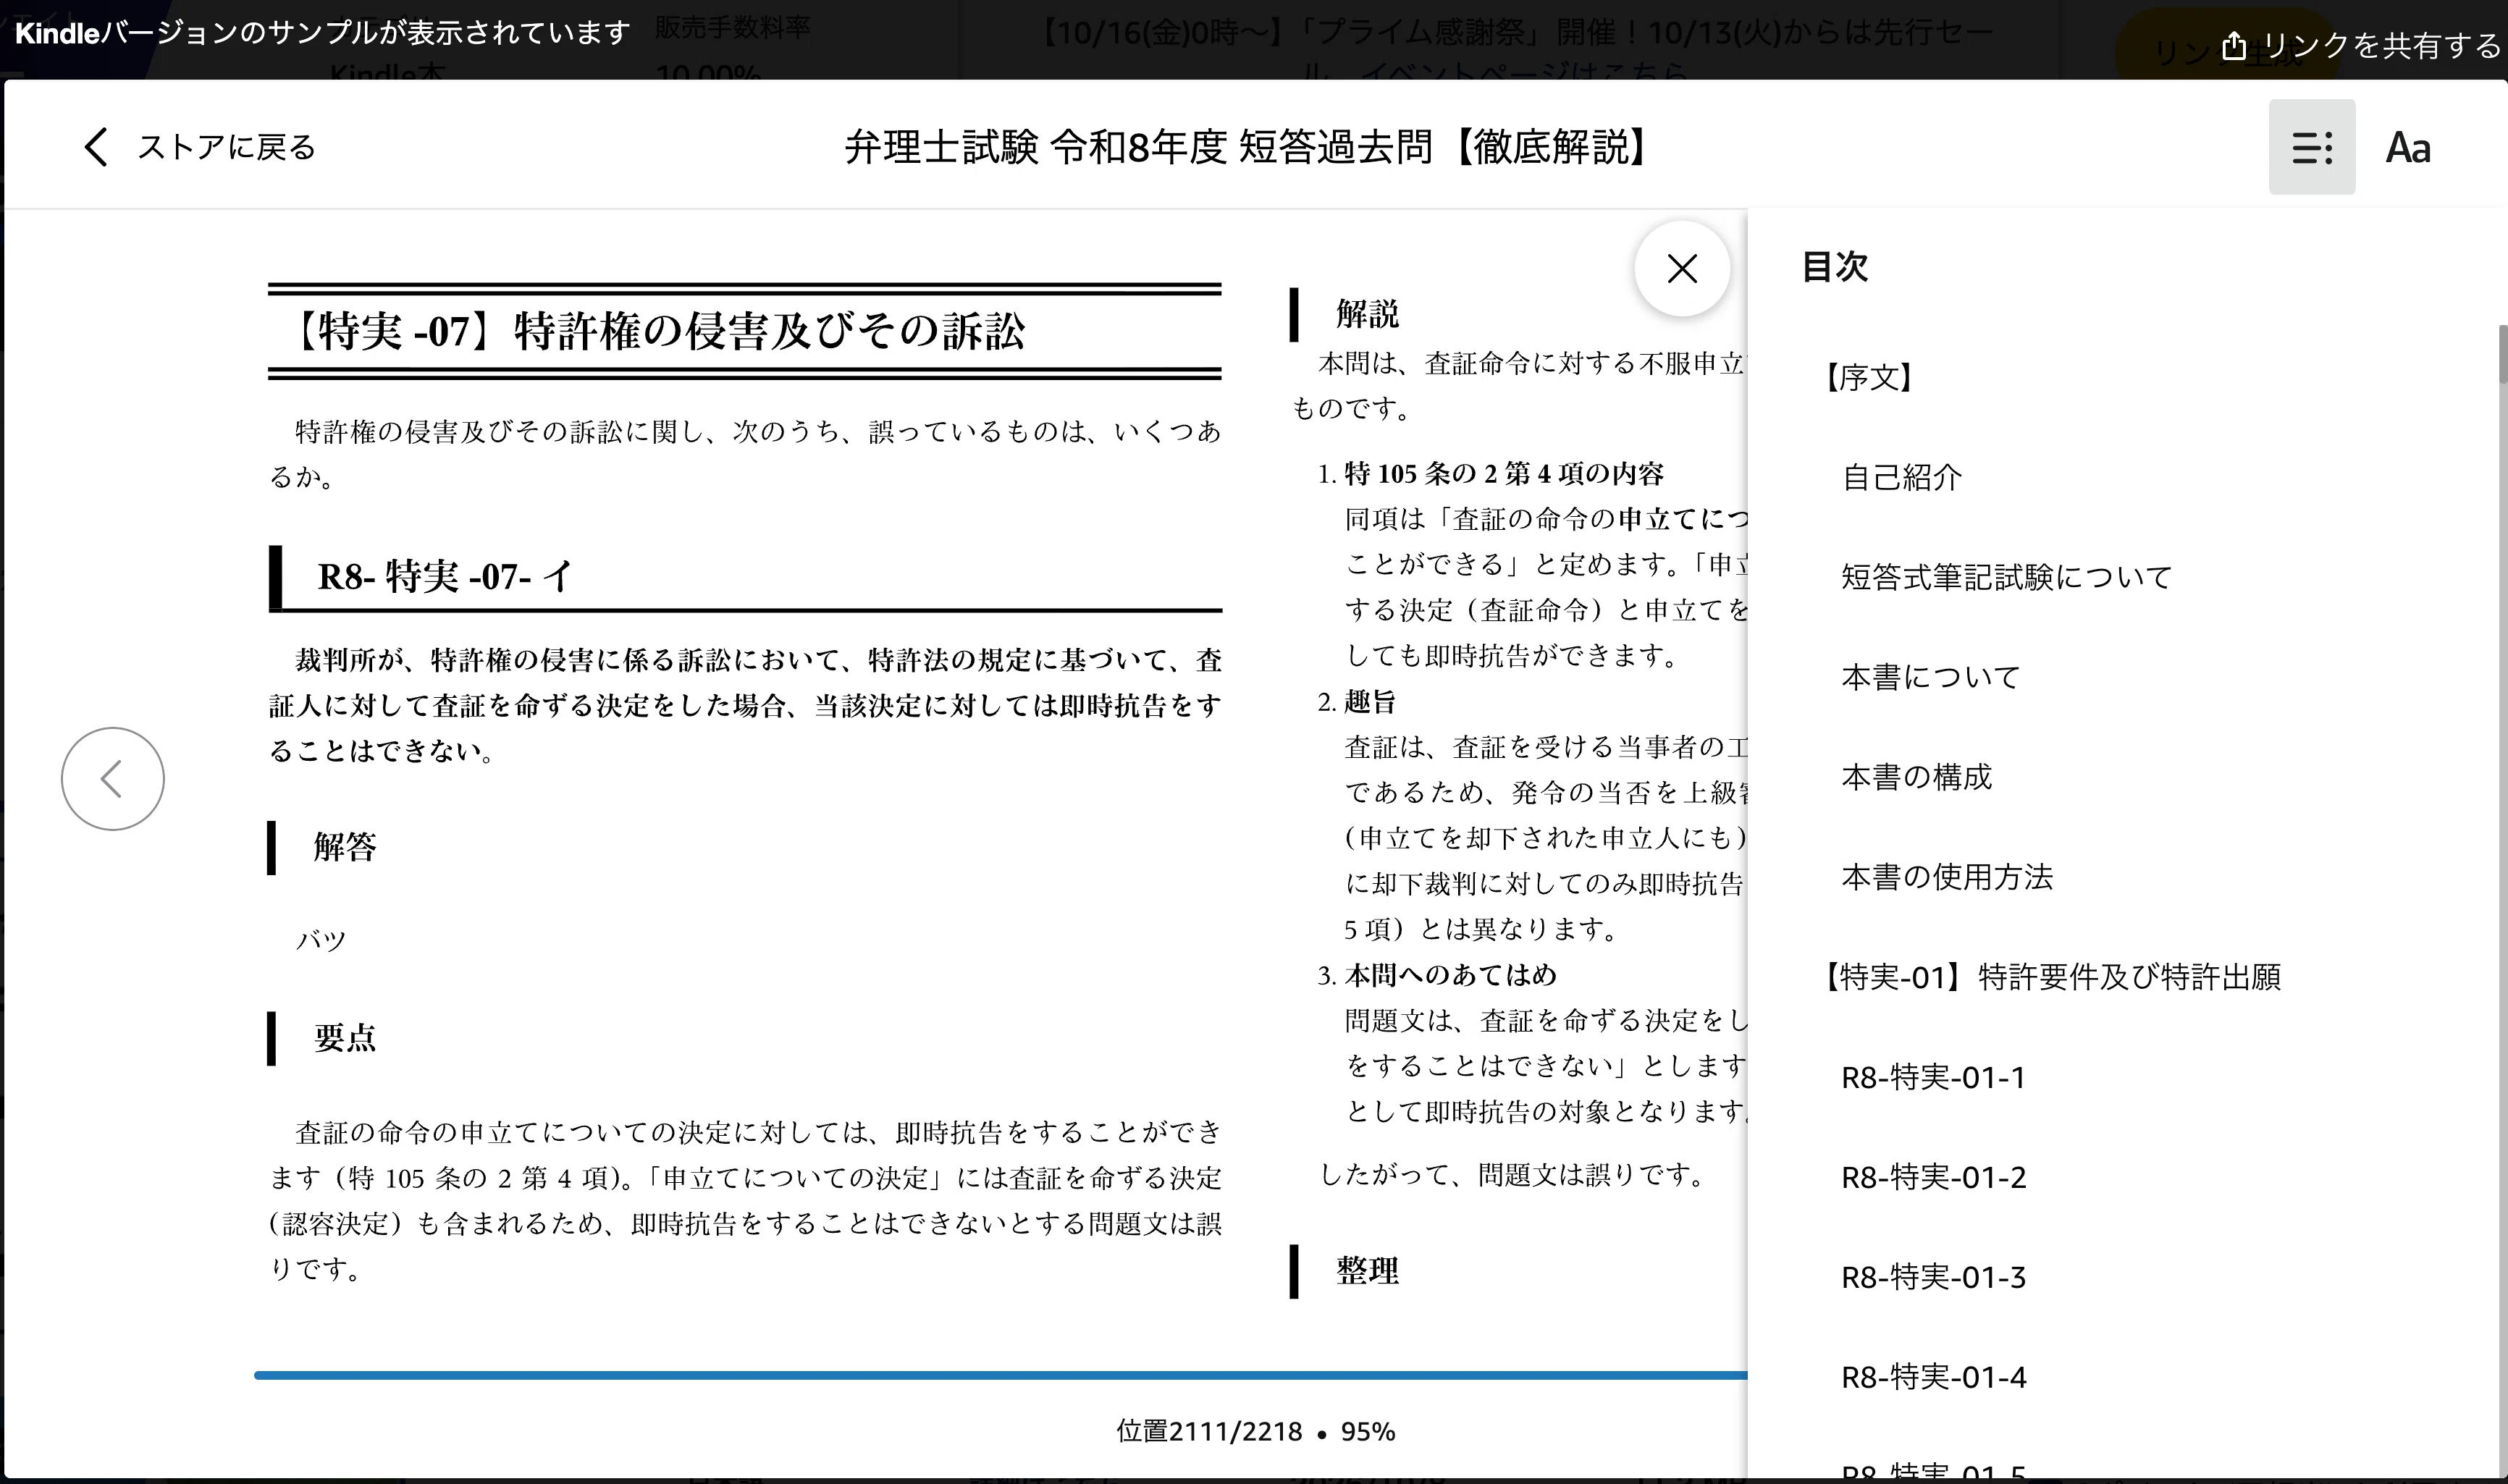The image size is (2508, 1484).
Task: Click the 解答 section heading
Action: [345, 847]
